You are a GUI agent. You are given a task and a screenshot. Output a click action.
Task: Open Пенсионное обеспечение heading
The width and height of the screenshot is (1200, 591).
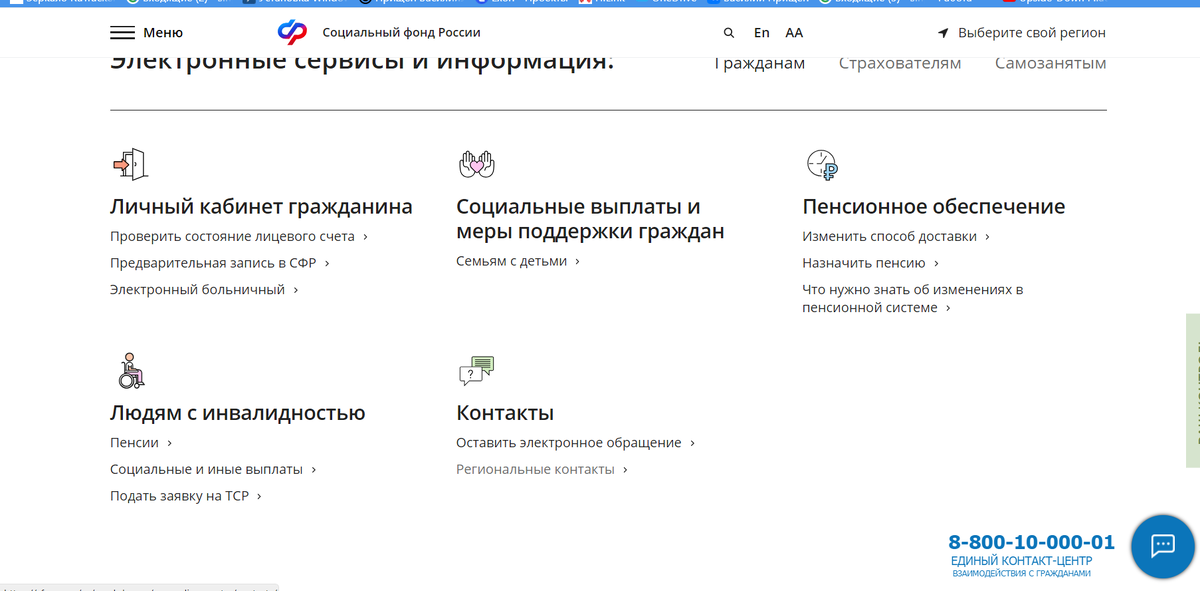(x=934, y=207)
